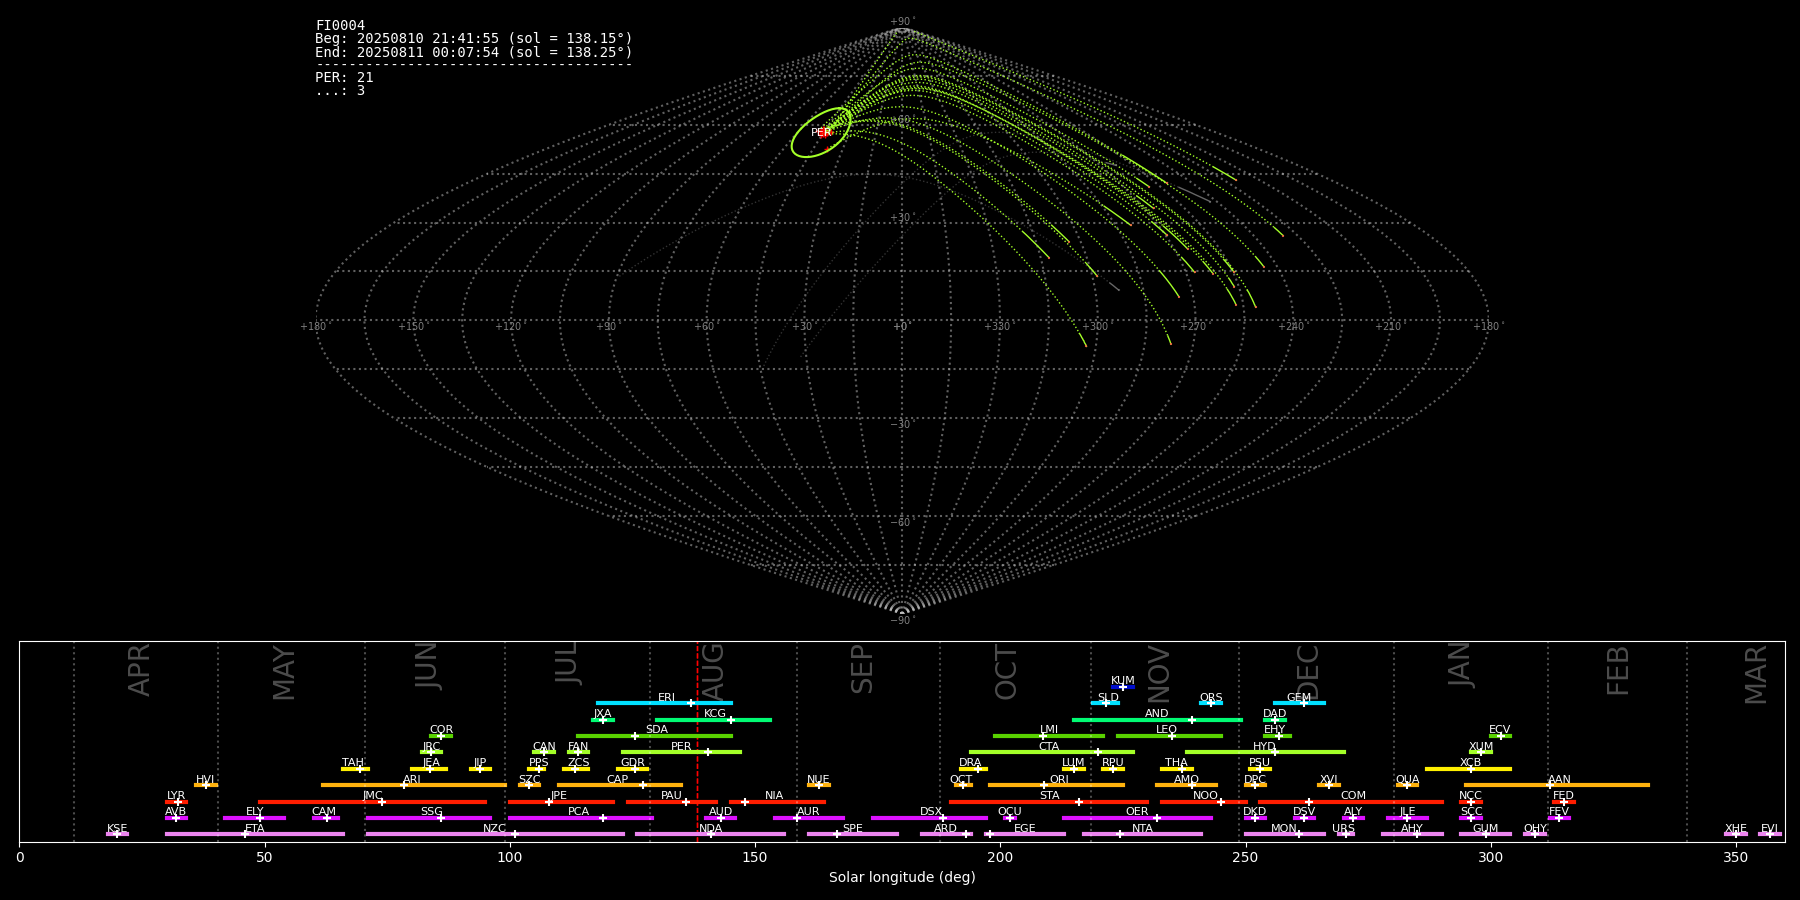The height and width of the screenshot is (900, 1800).
Task: Select the lime HYD shower bar
Action: 1265,752
